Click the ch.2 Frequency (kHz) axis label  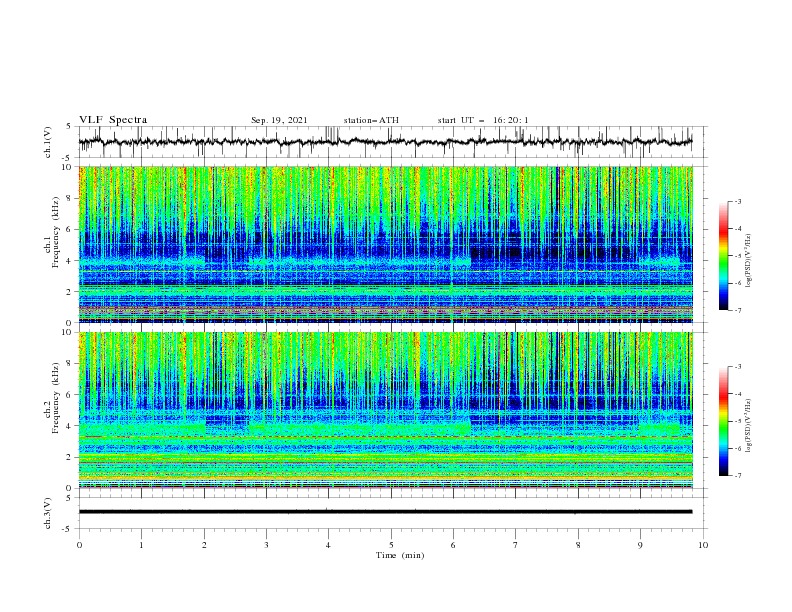click(x=52, y=397)
